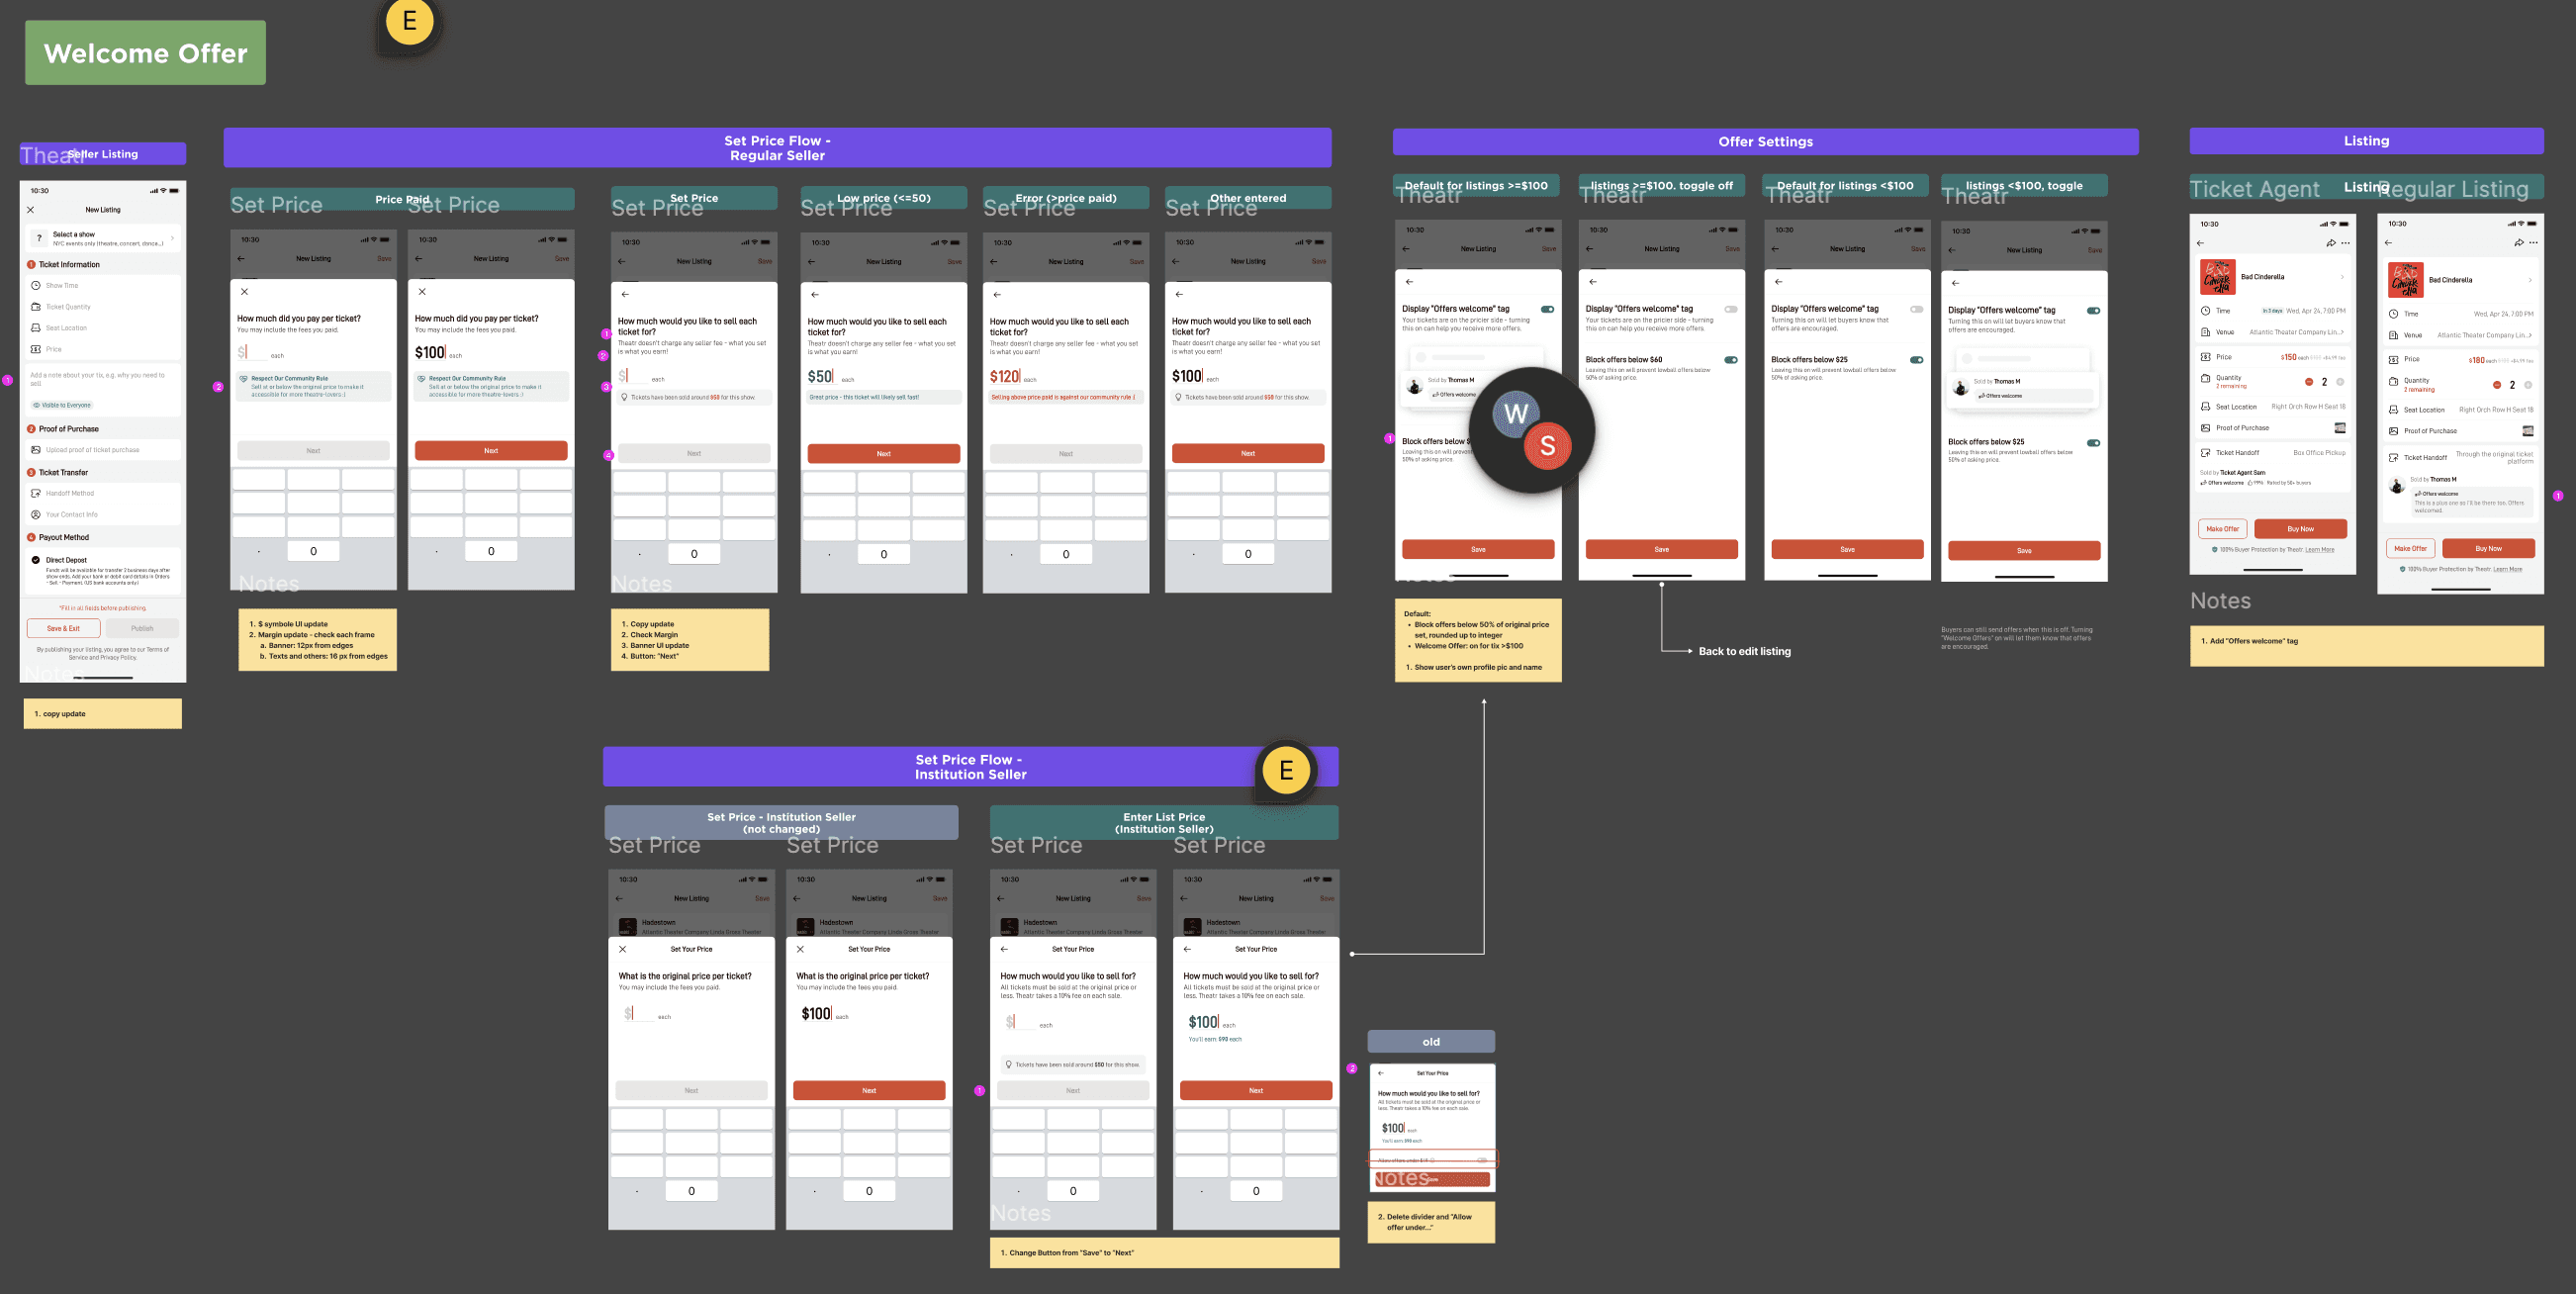Click Show Time clock icon in Seller Listing
This screenshot has height=1294, width=2576.
click(36, 286)
